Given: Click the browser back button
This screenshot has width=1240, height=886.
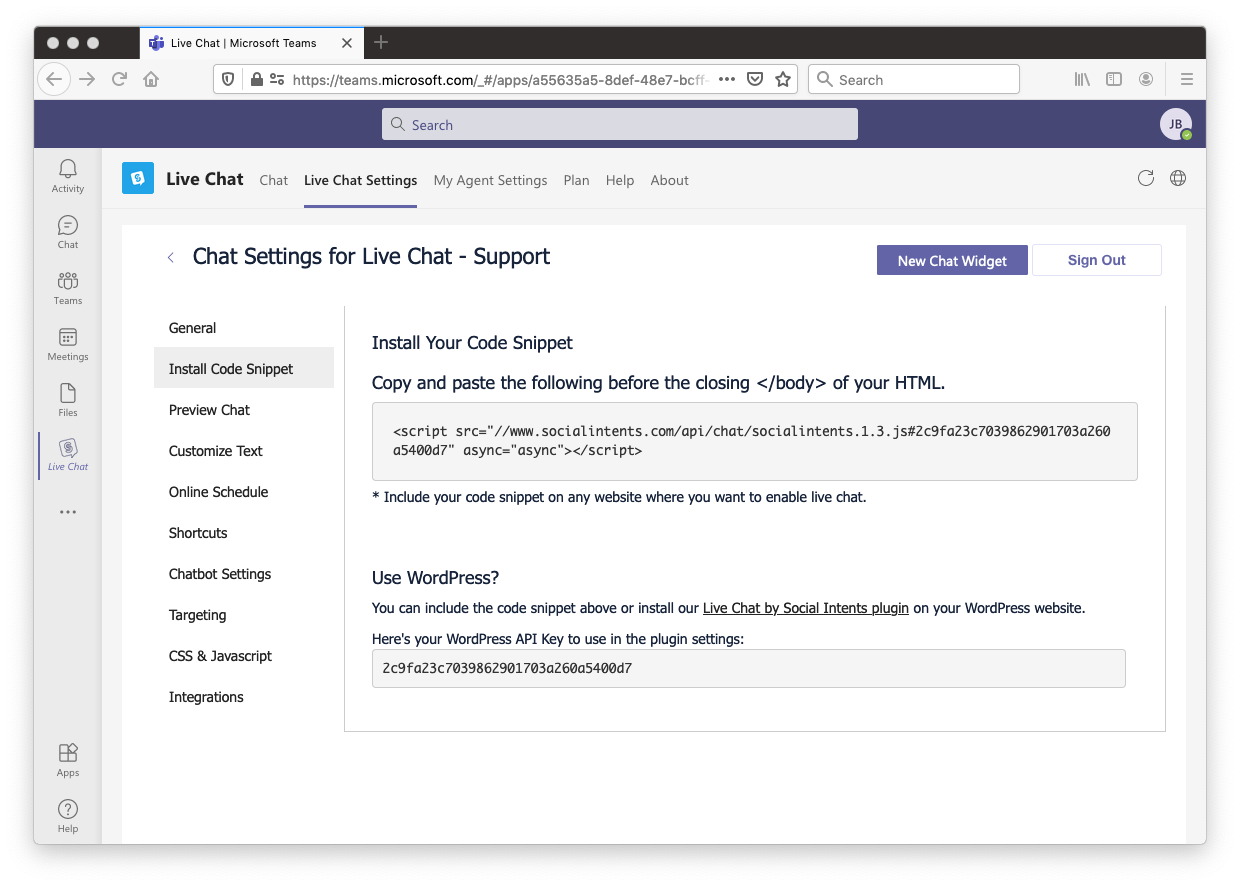Looking at the screenshot, I should click(x=54, y=79).
